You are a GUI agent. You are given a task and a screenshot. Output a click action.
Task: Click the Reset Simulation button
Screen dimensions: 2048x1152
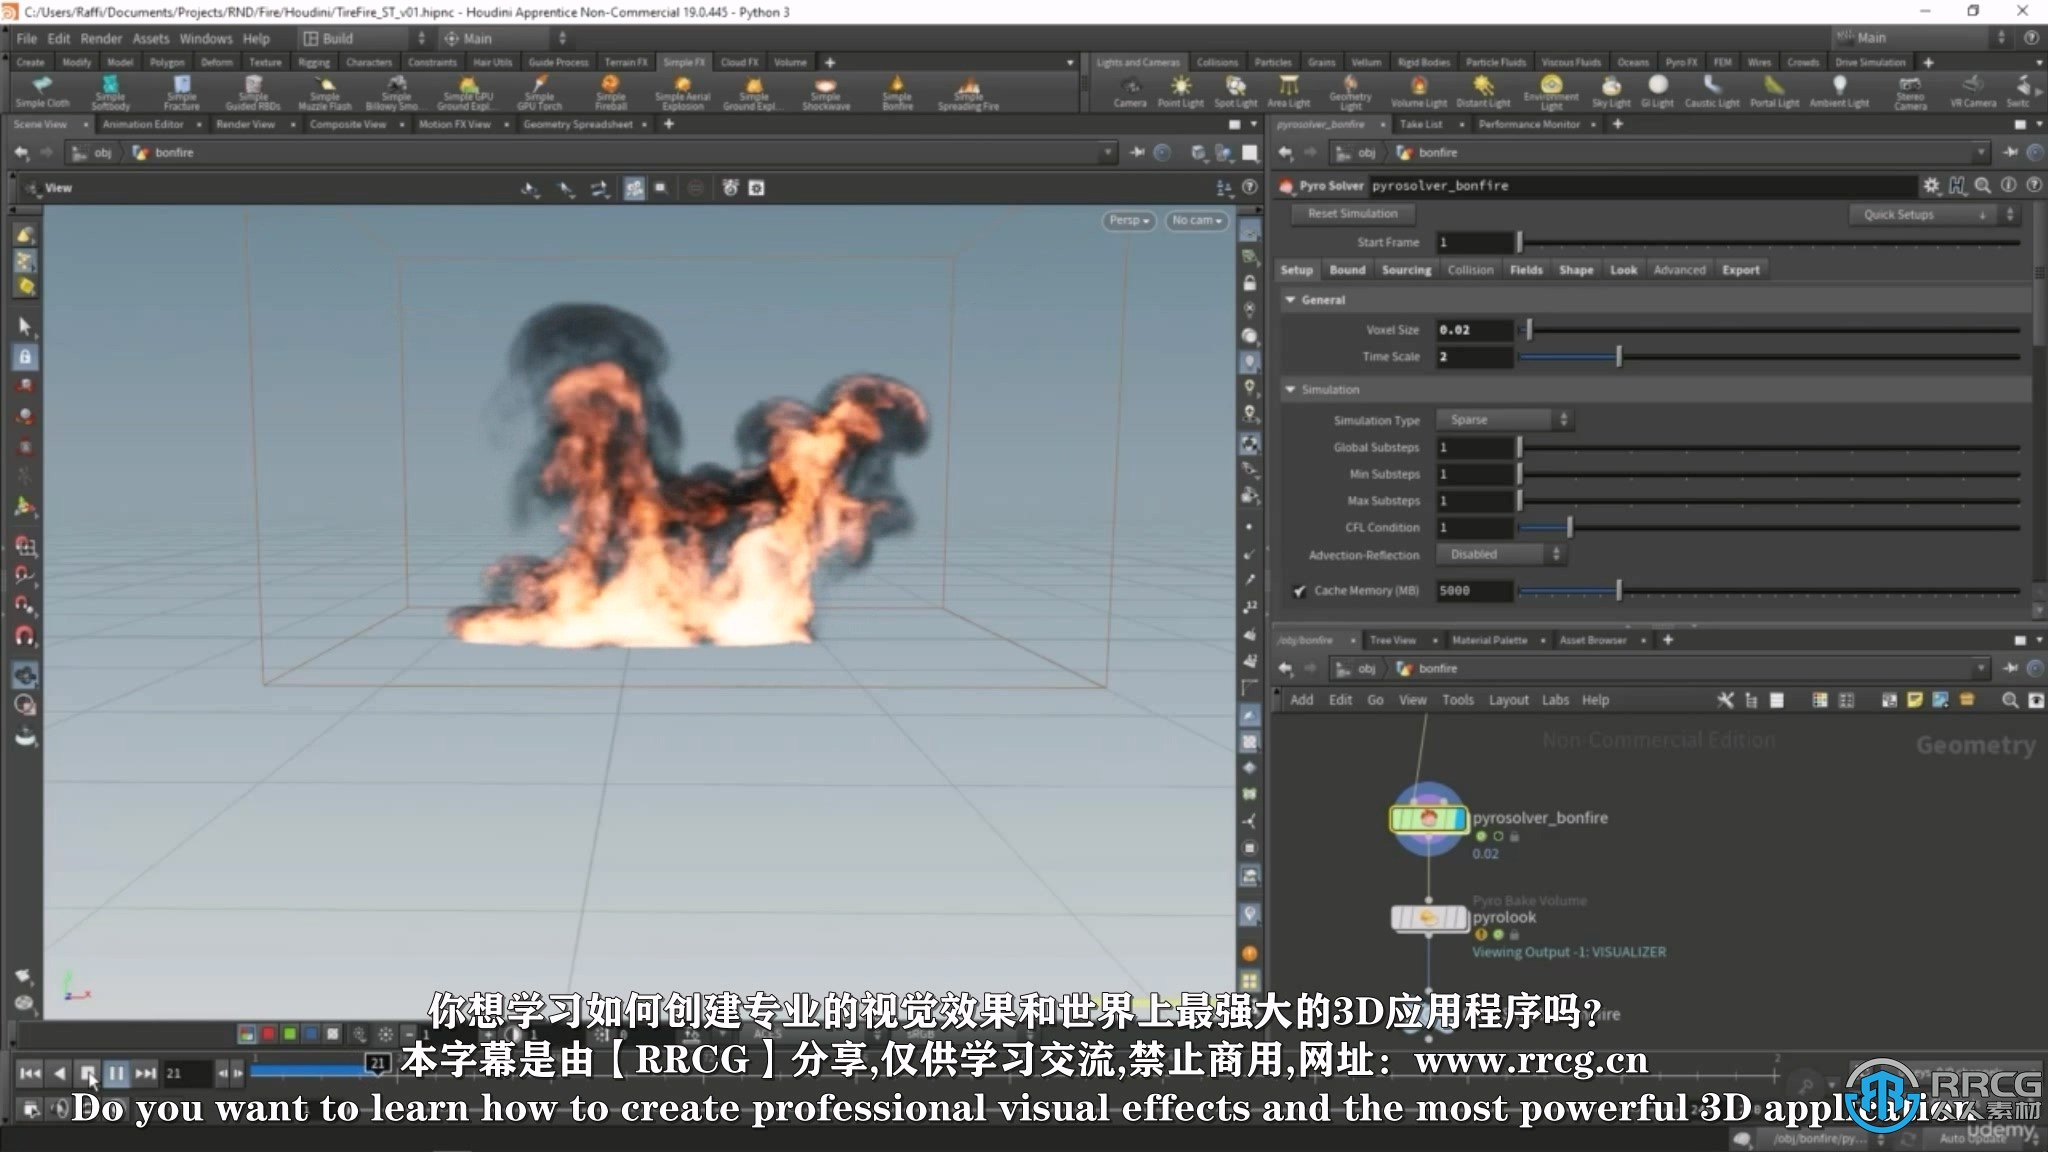coord(1352,214)
